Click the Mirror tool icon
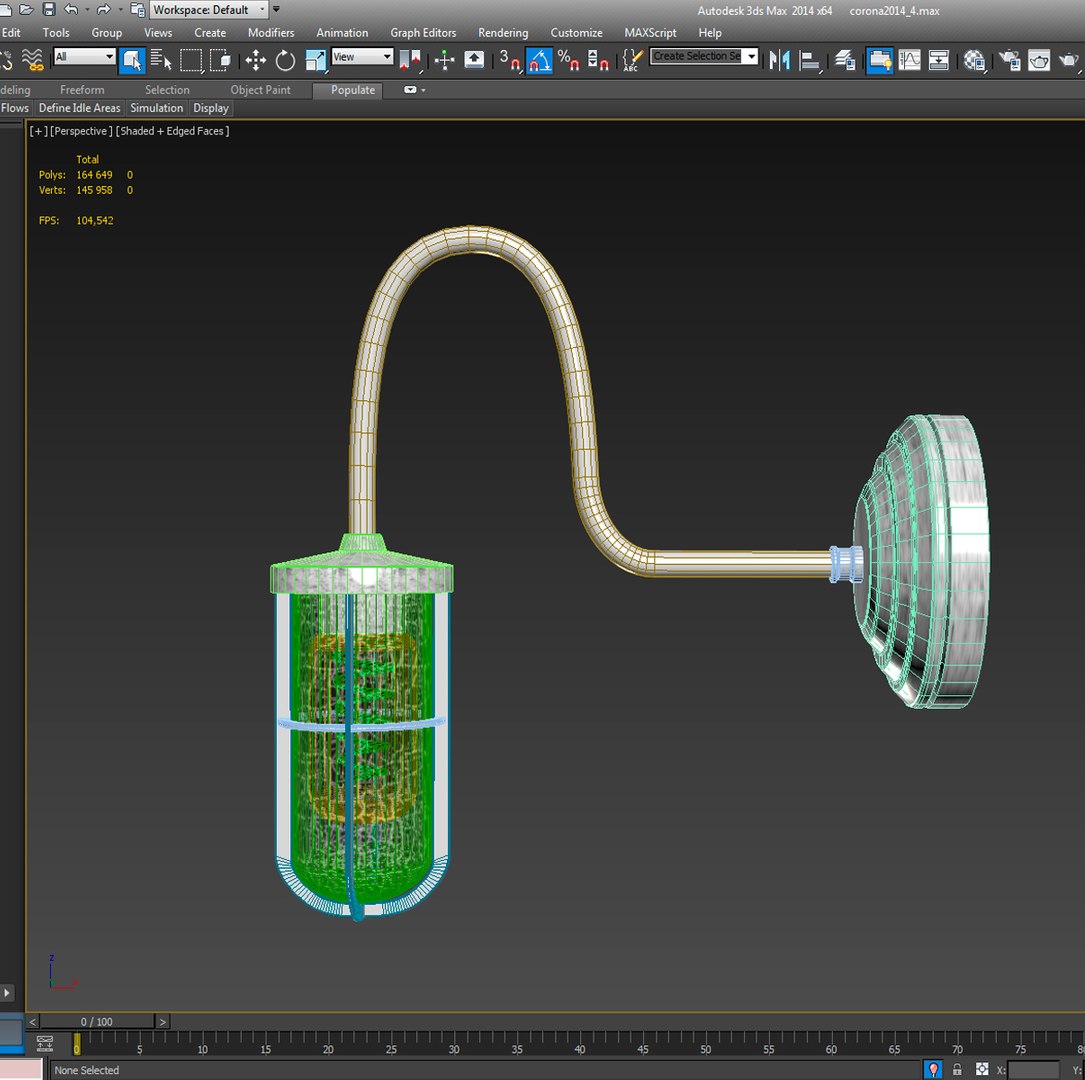 [780, 60]
